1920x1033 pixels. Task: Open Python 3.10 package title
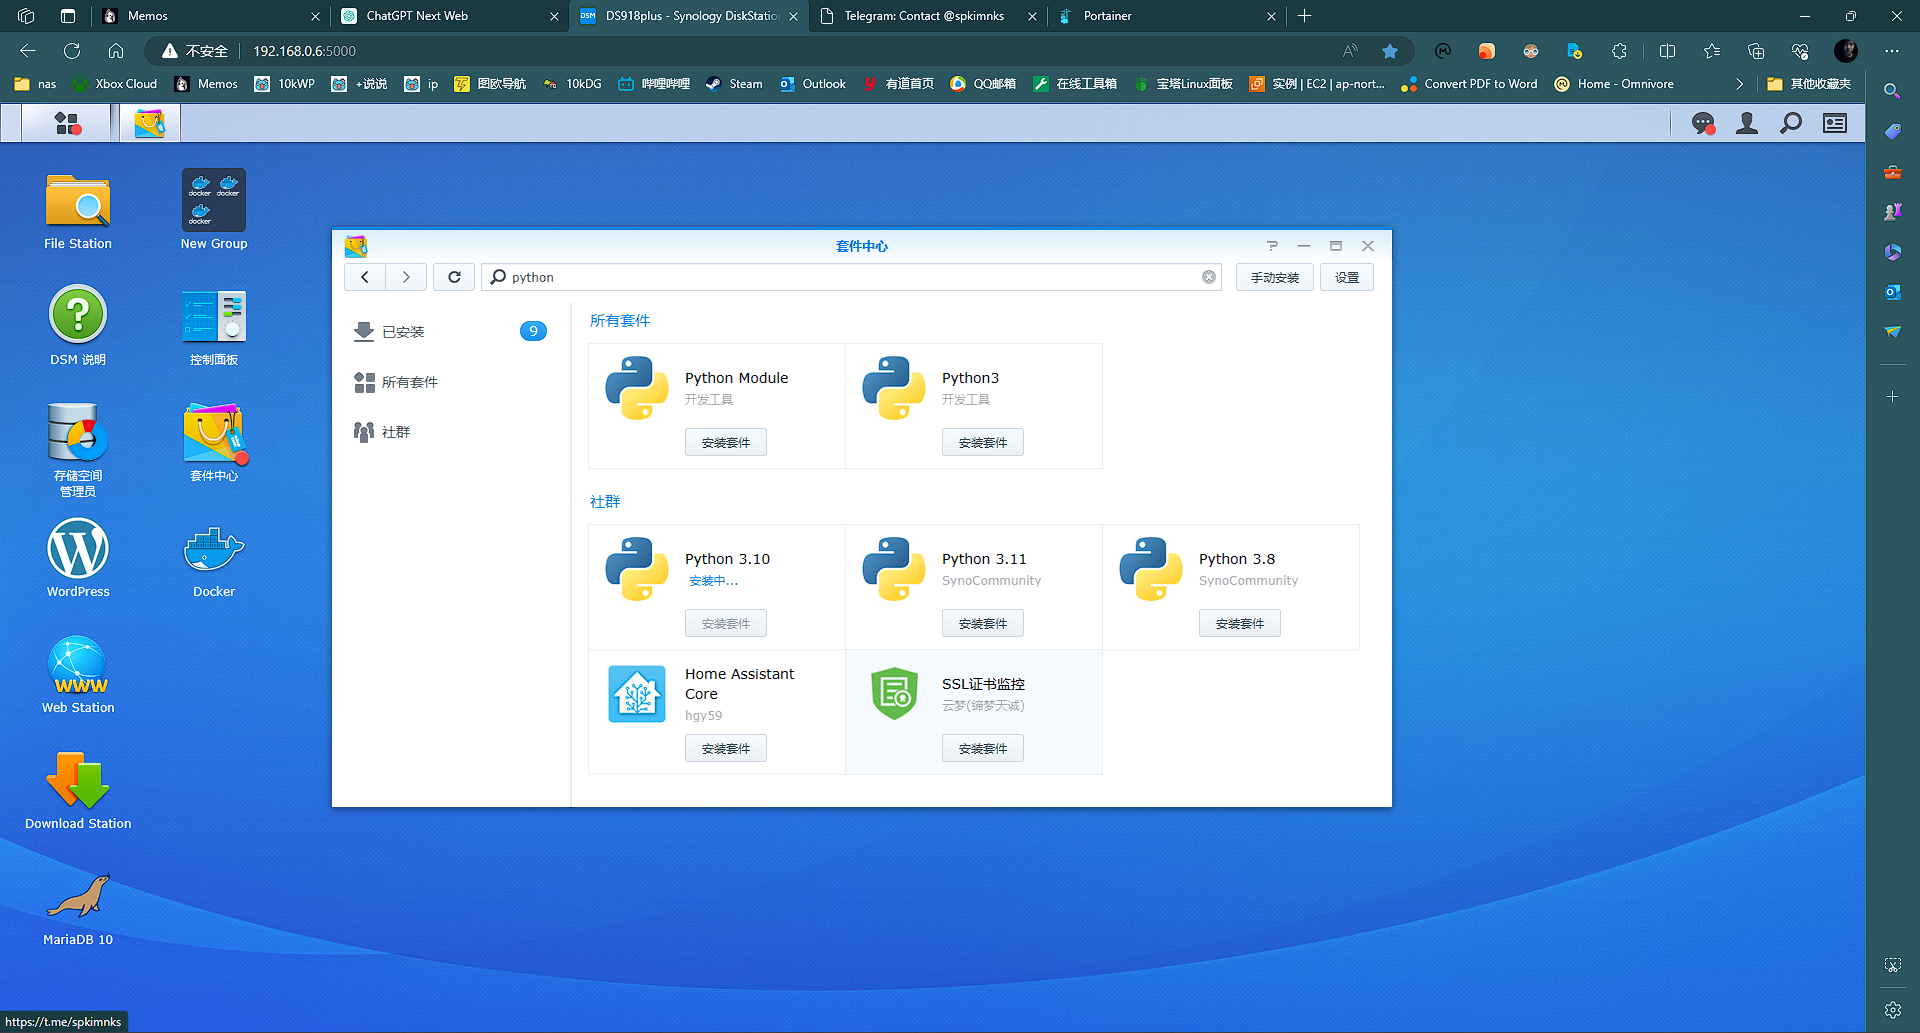(x=727, y=559)
